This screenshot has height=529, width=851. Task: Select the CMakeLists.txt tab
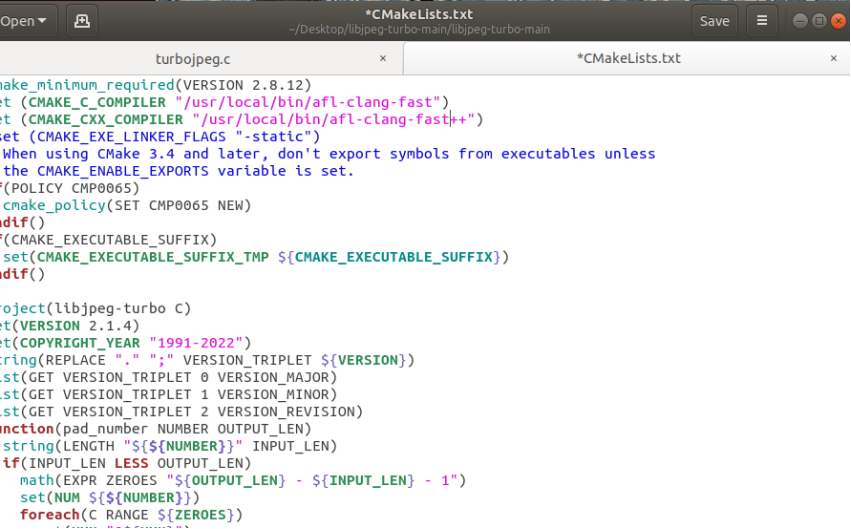(628, 59)
